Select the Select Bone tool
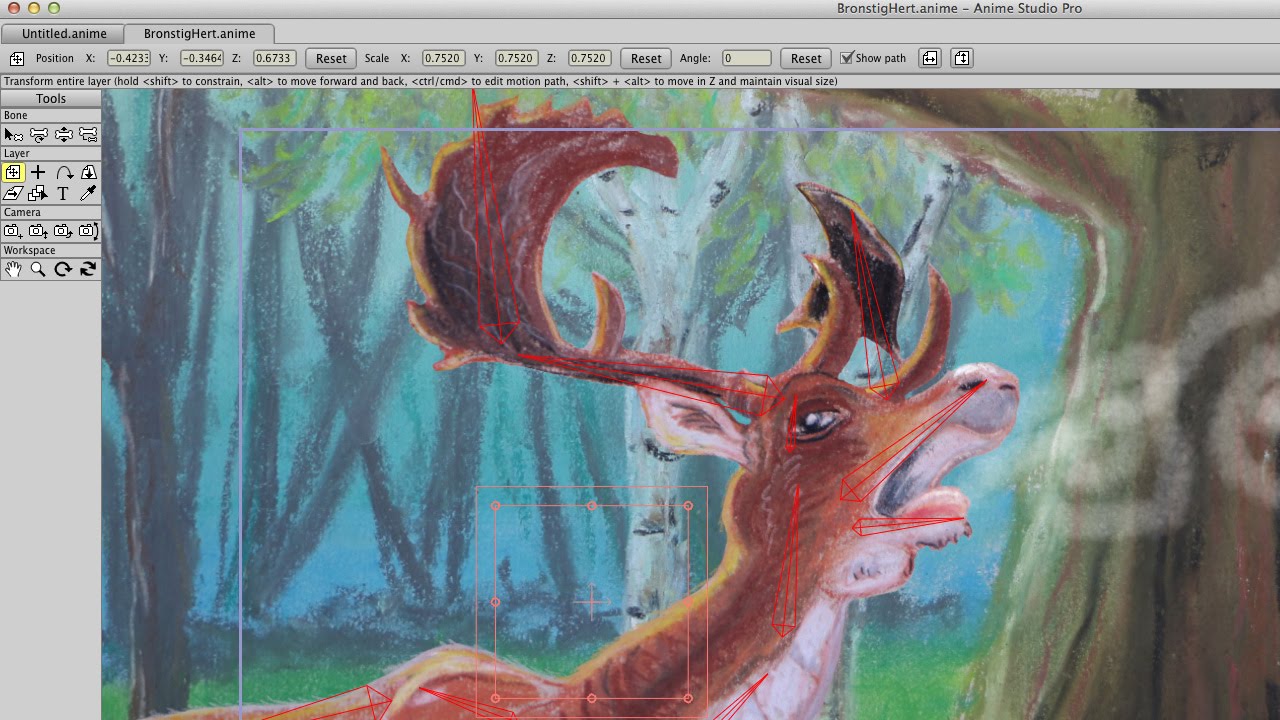Image resolution: width=1280 pixels, height=720 pixels. point(13,134)
